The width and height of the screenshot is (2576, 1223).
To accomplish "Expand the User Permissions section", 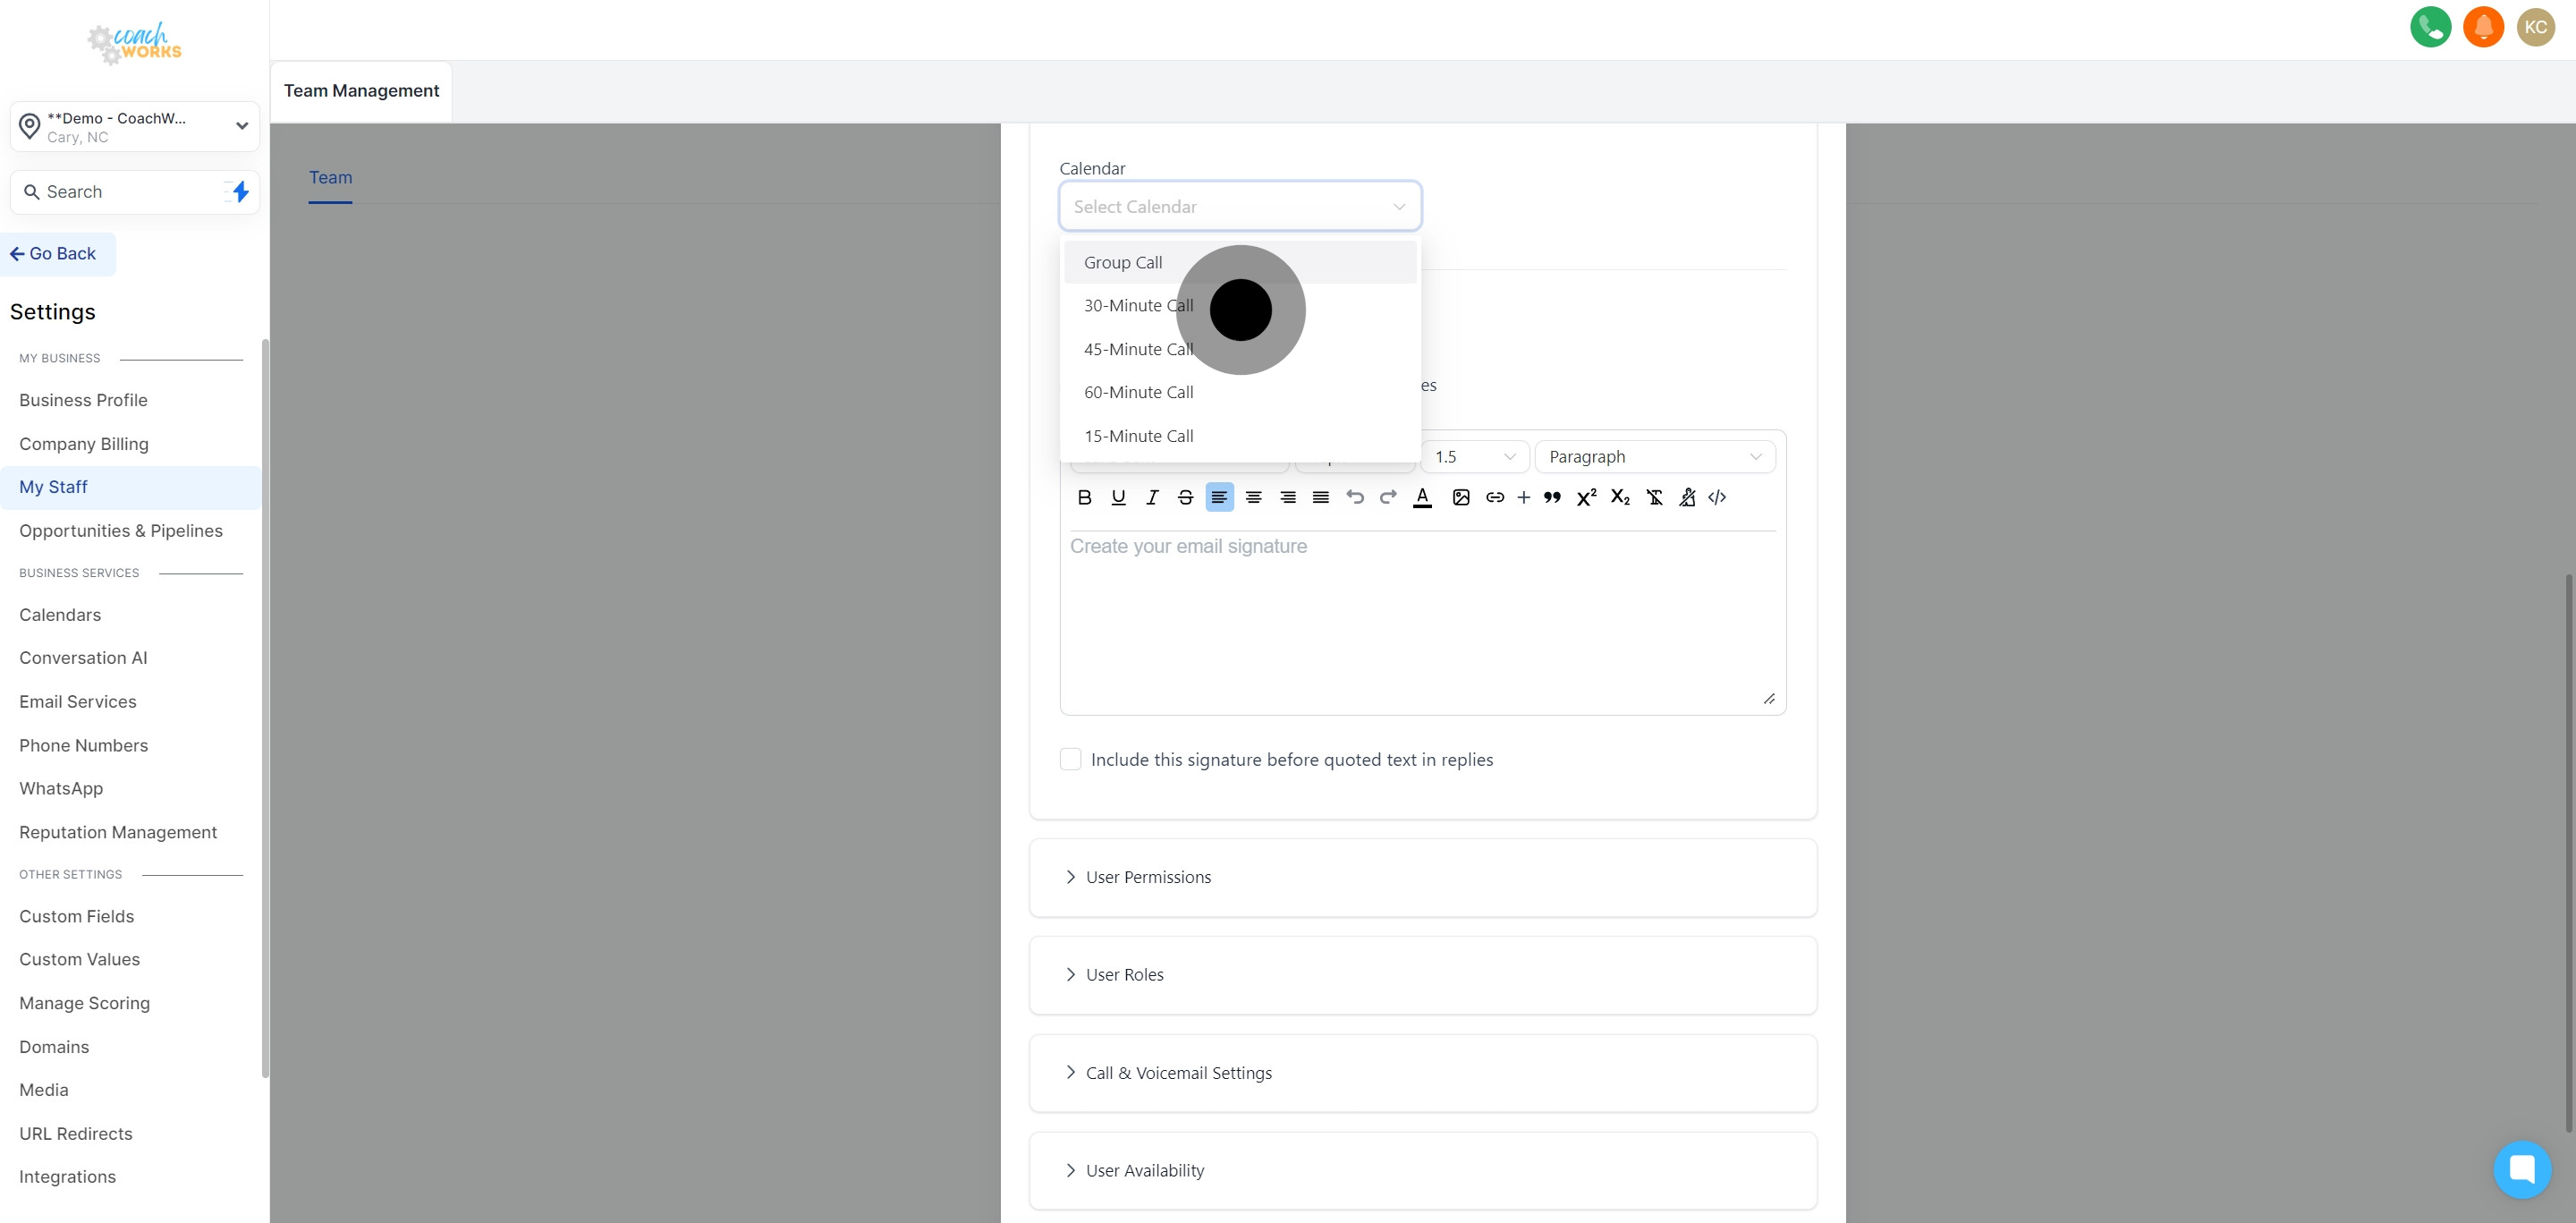I will (1148, 877).
